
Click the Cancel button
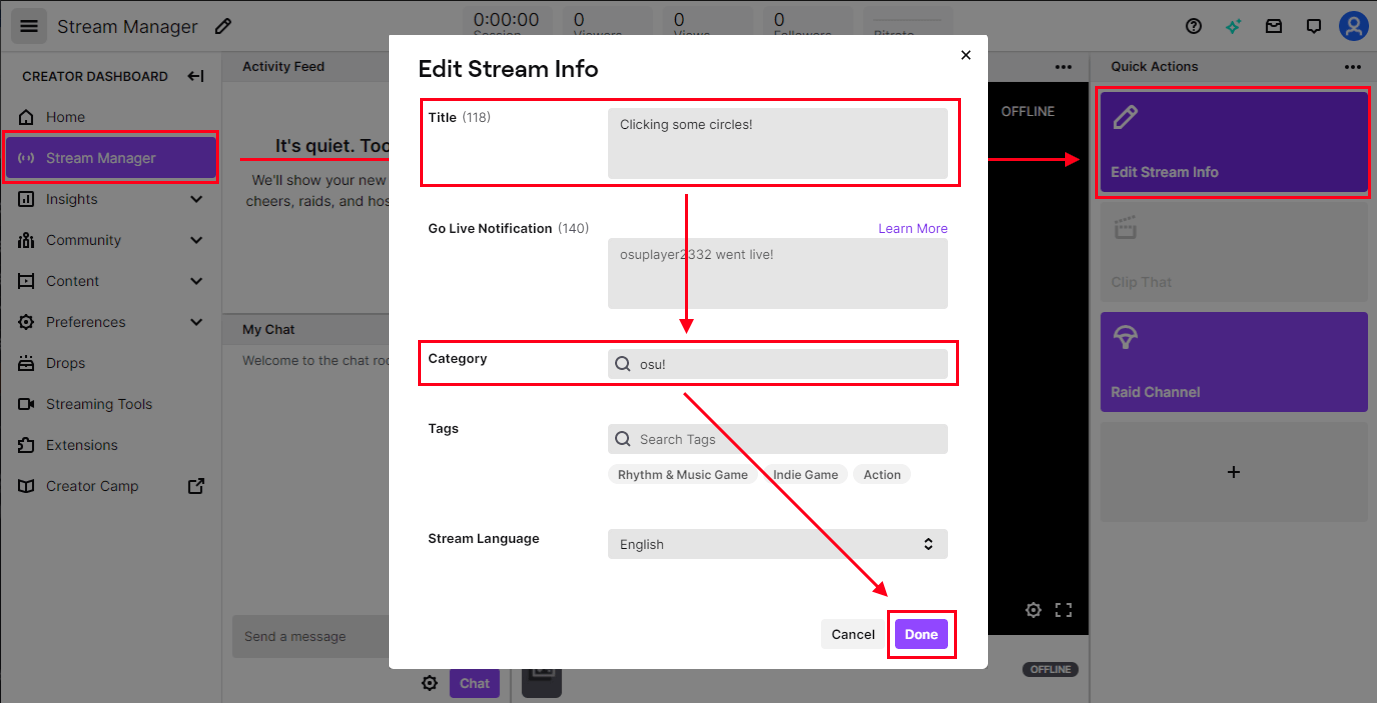(853, 634)
